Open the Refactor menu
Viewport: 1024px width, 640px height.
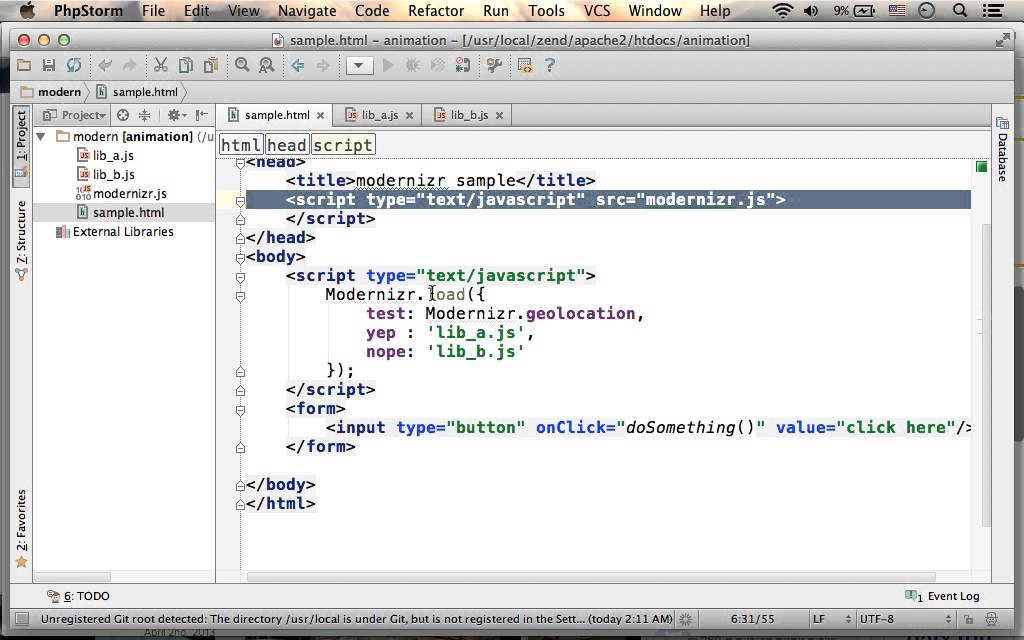point(436,10)
